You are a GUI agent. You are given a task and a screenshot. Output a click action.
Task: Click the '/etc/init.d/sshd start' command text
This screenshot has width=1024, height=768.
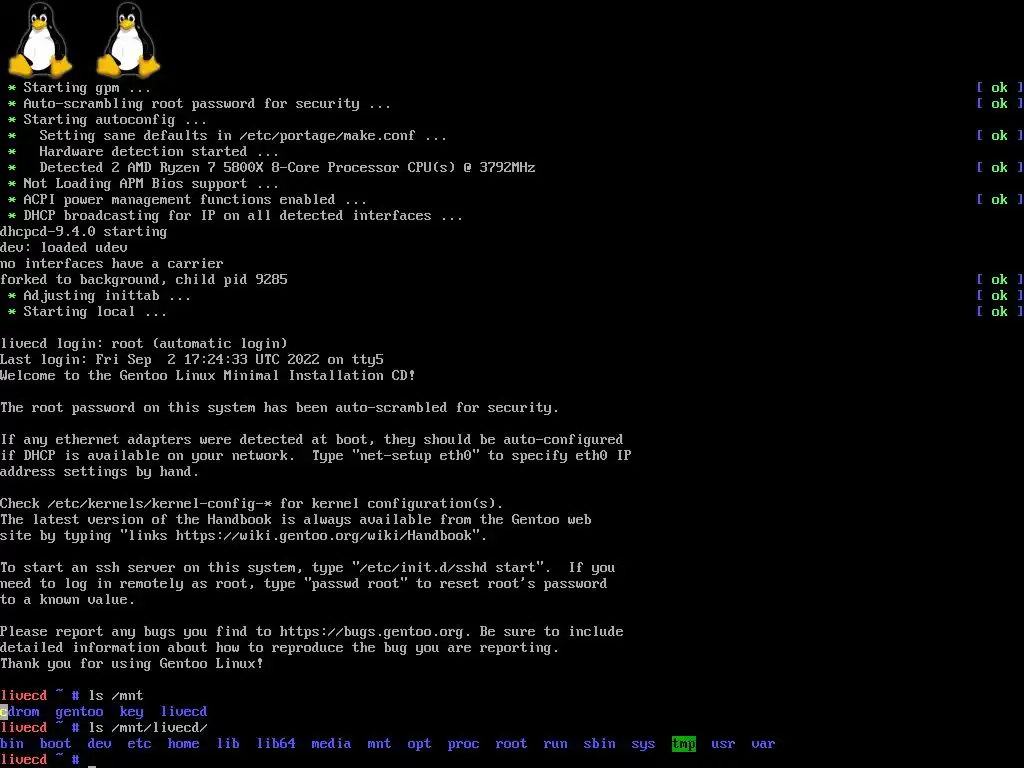click(447, 568)
